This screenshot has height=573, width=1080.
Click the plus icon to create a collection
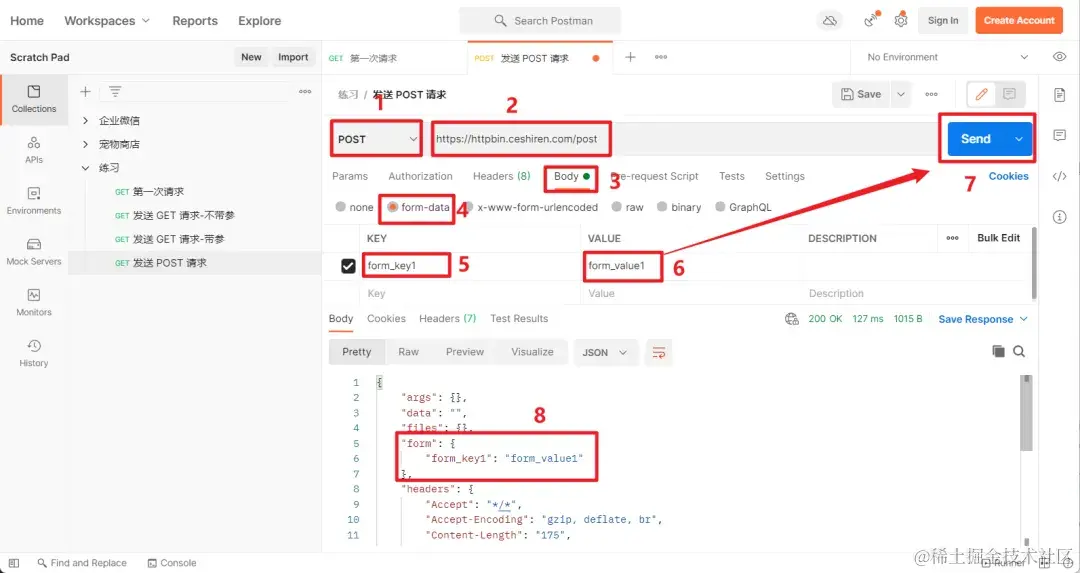(85, 92)
